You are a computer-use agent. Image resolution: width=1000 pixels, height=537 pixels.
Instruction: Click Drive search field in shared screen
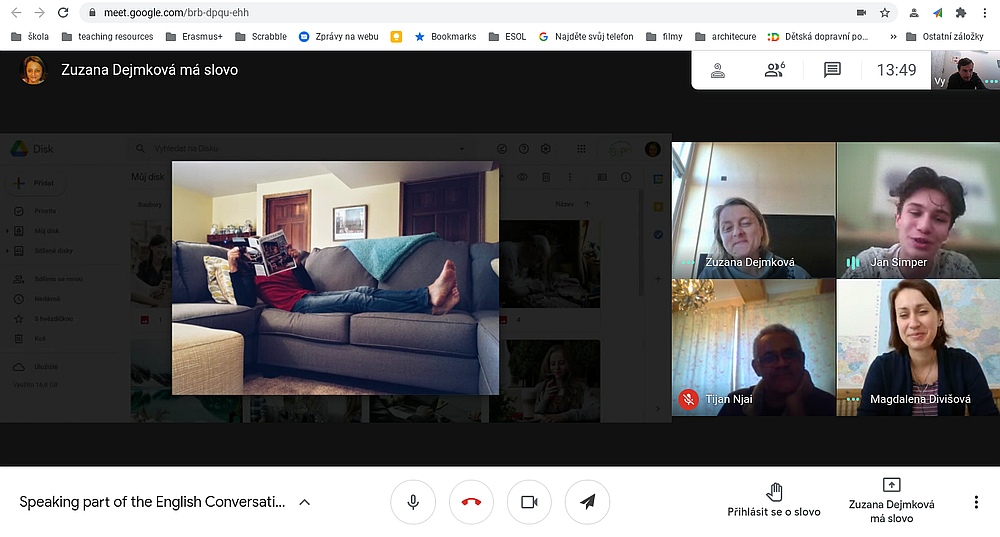tap(301, 149)
